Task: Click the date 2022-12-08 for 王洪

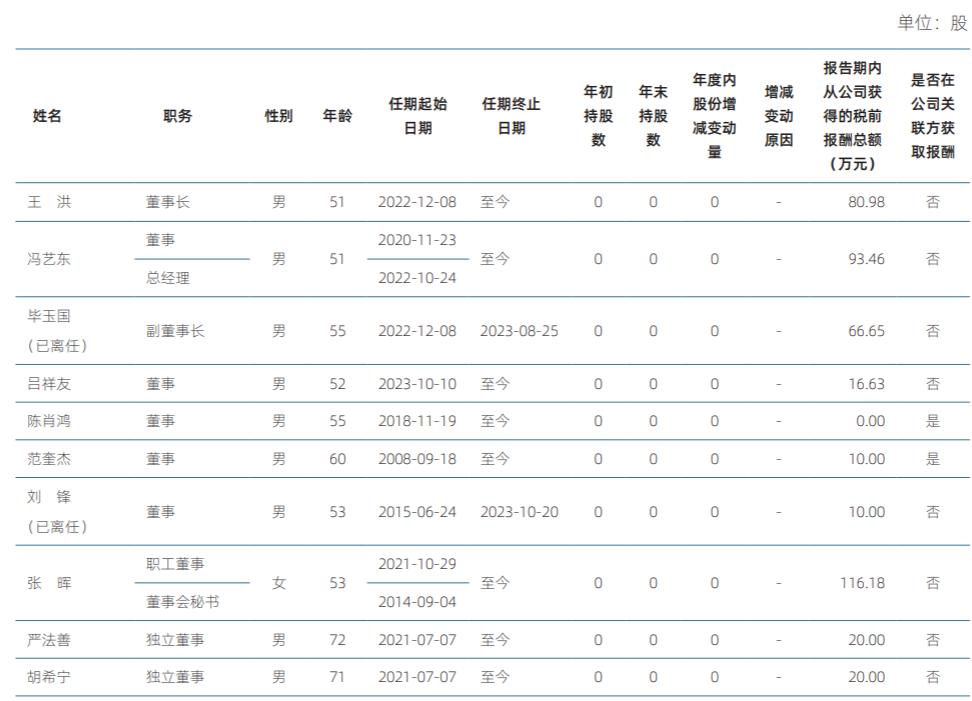Action: click(417, 201)
